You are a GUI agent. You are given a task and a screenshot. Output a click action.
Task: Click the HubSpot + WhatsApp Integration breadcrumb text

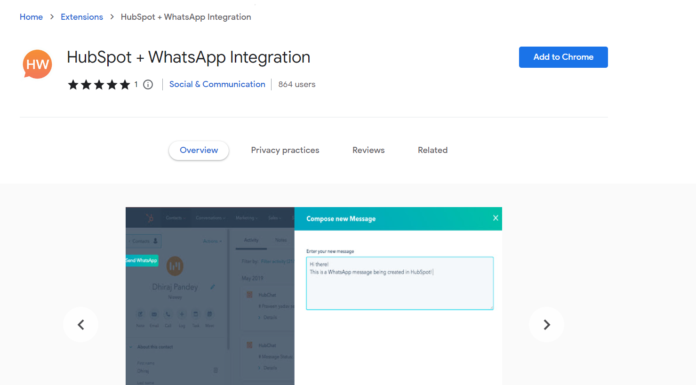(186, 17)
